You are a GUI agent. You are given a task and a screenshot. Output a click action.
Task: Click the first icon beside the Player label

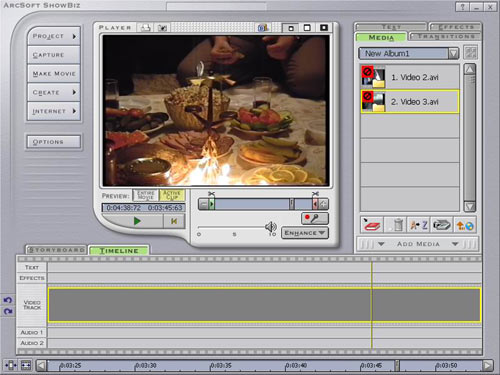coord(145,28)
